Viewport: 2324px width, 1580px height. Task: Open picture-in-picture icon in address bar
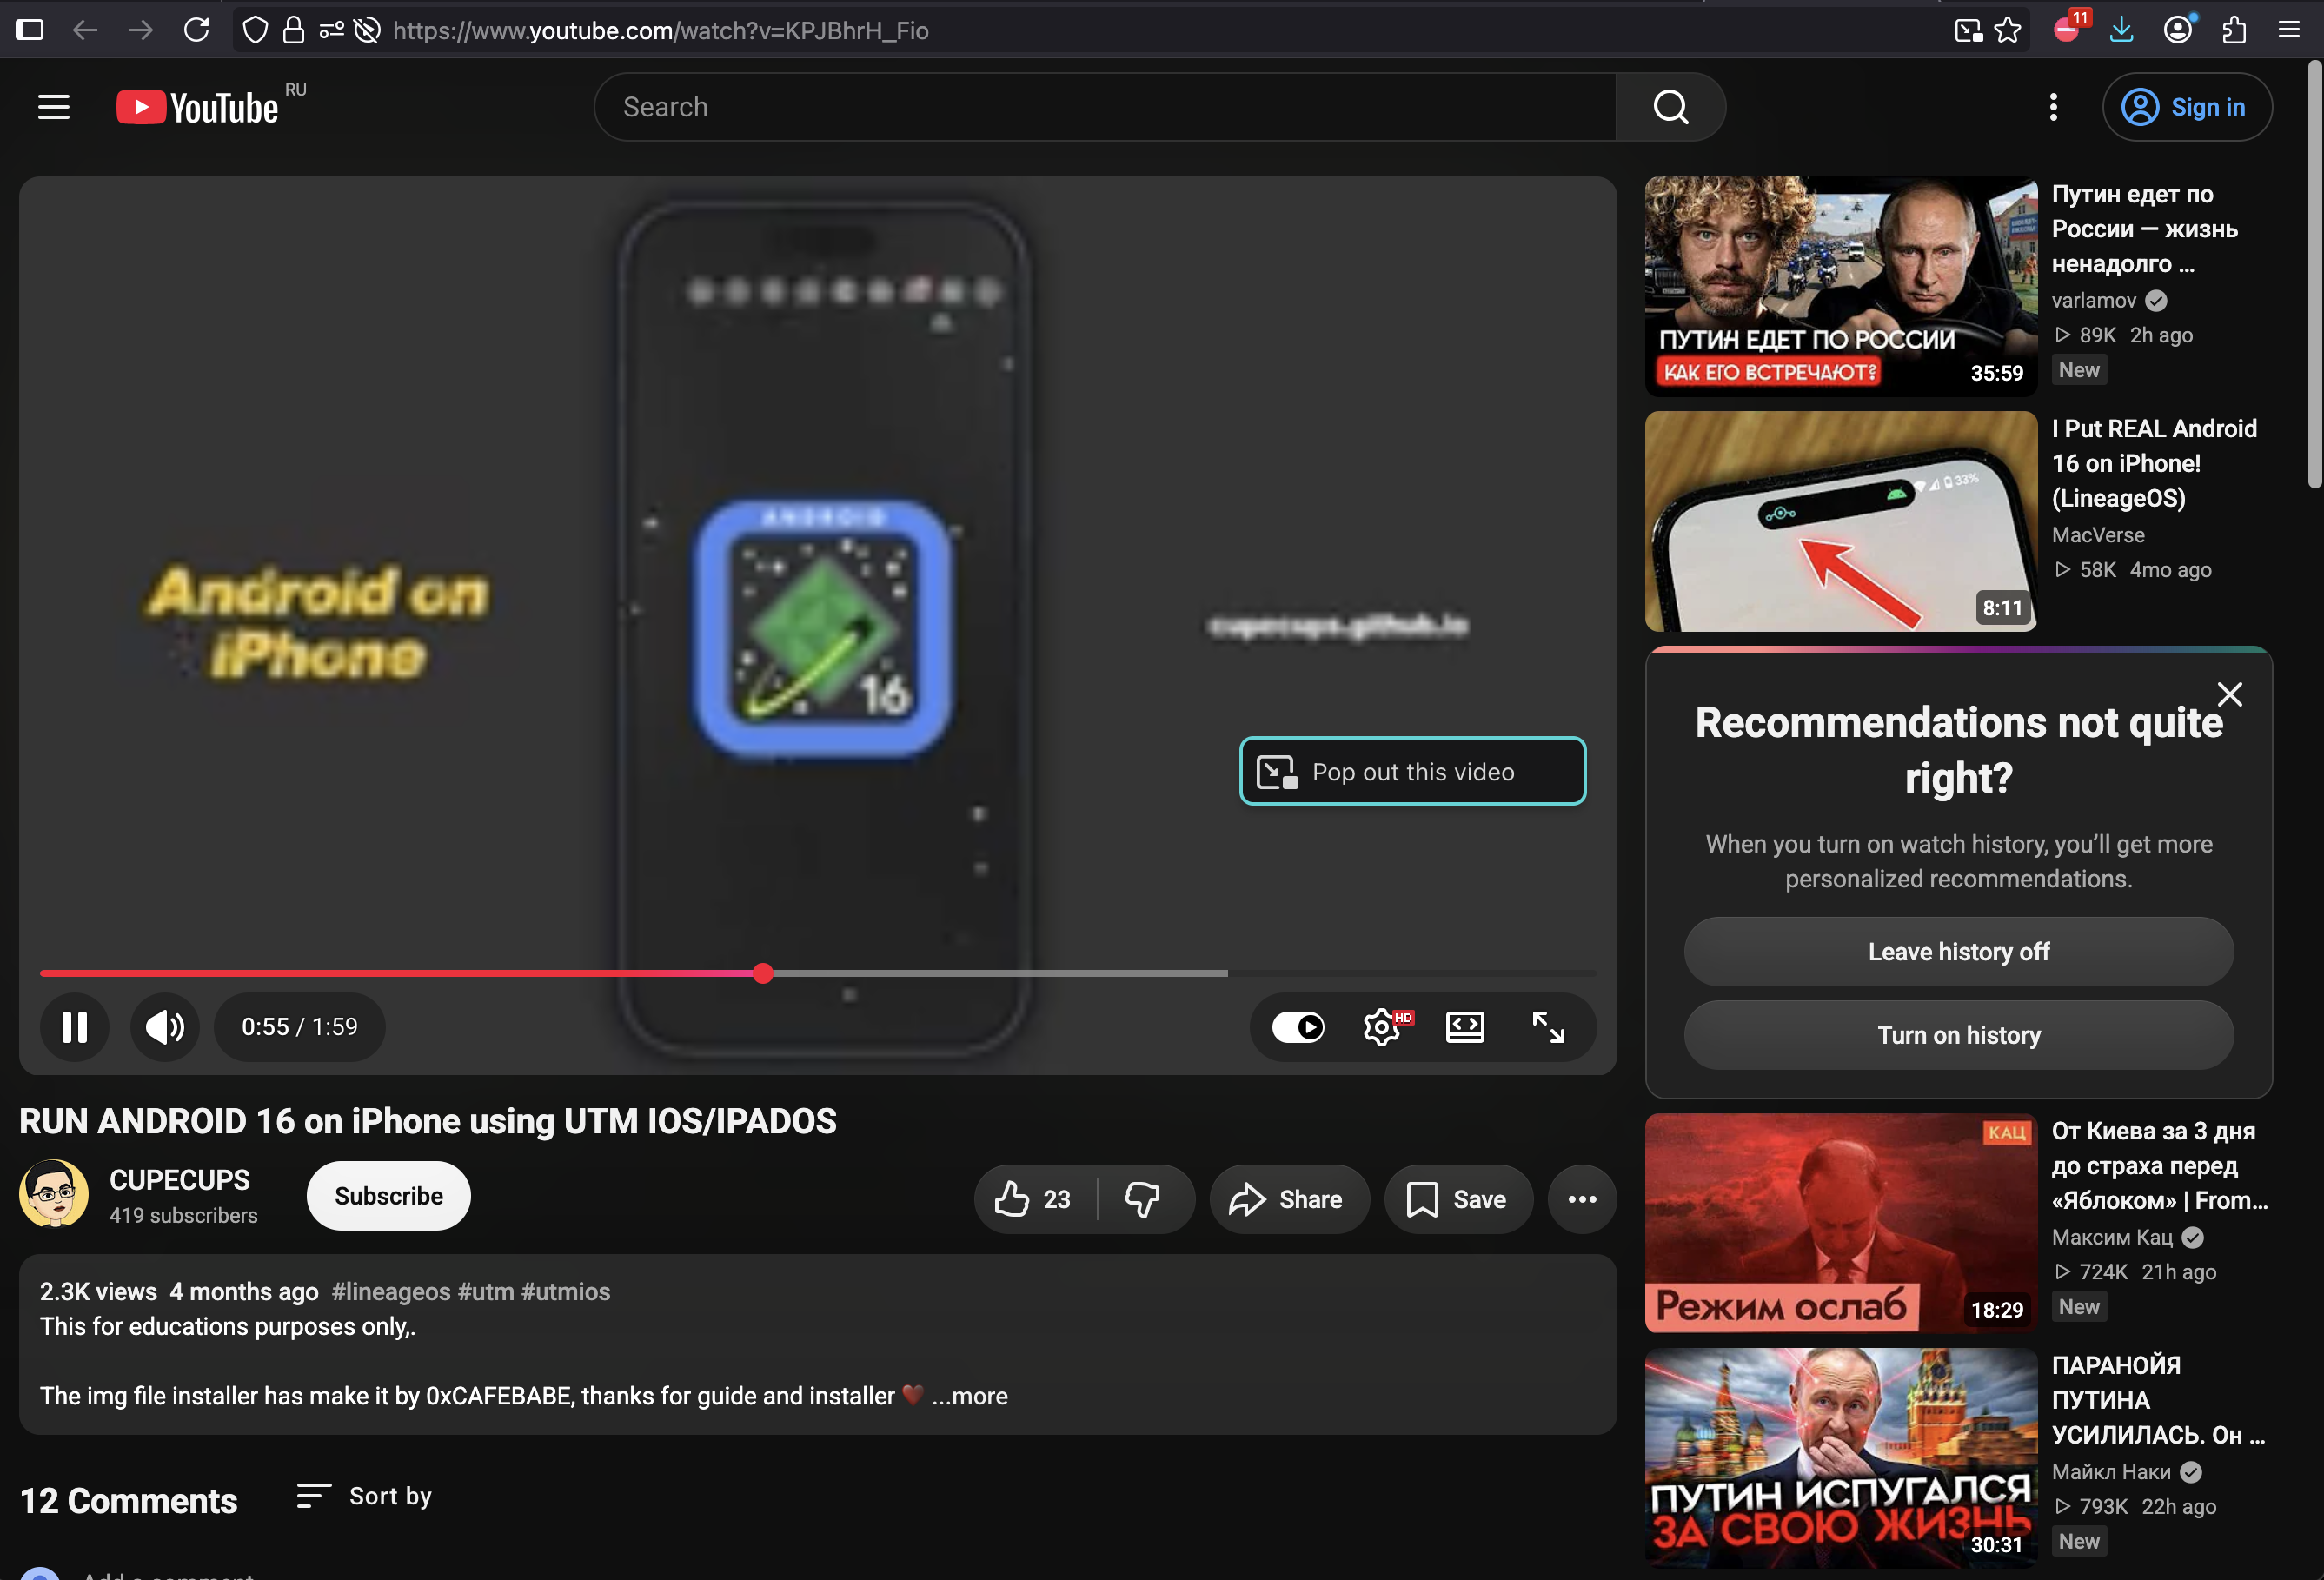tap(1968, 30)
